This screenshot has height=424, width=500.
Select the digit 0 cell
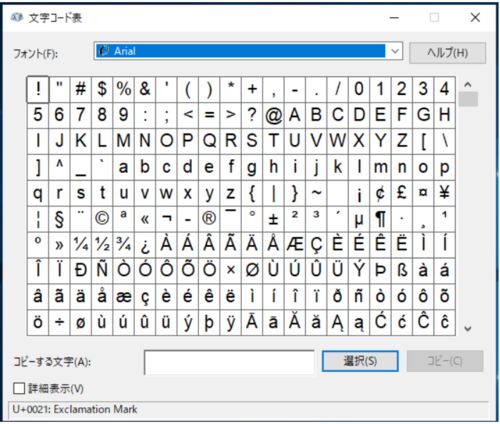coord(359,89)
